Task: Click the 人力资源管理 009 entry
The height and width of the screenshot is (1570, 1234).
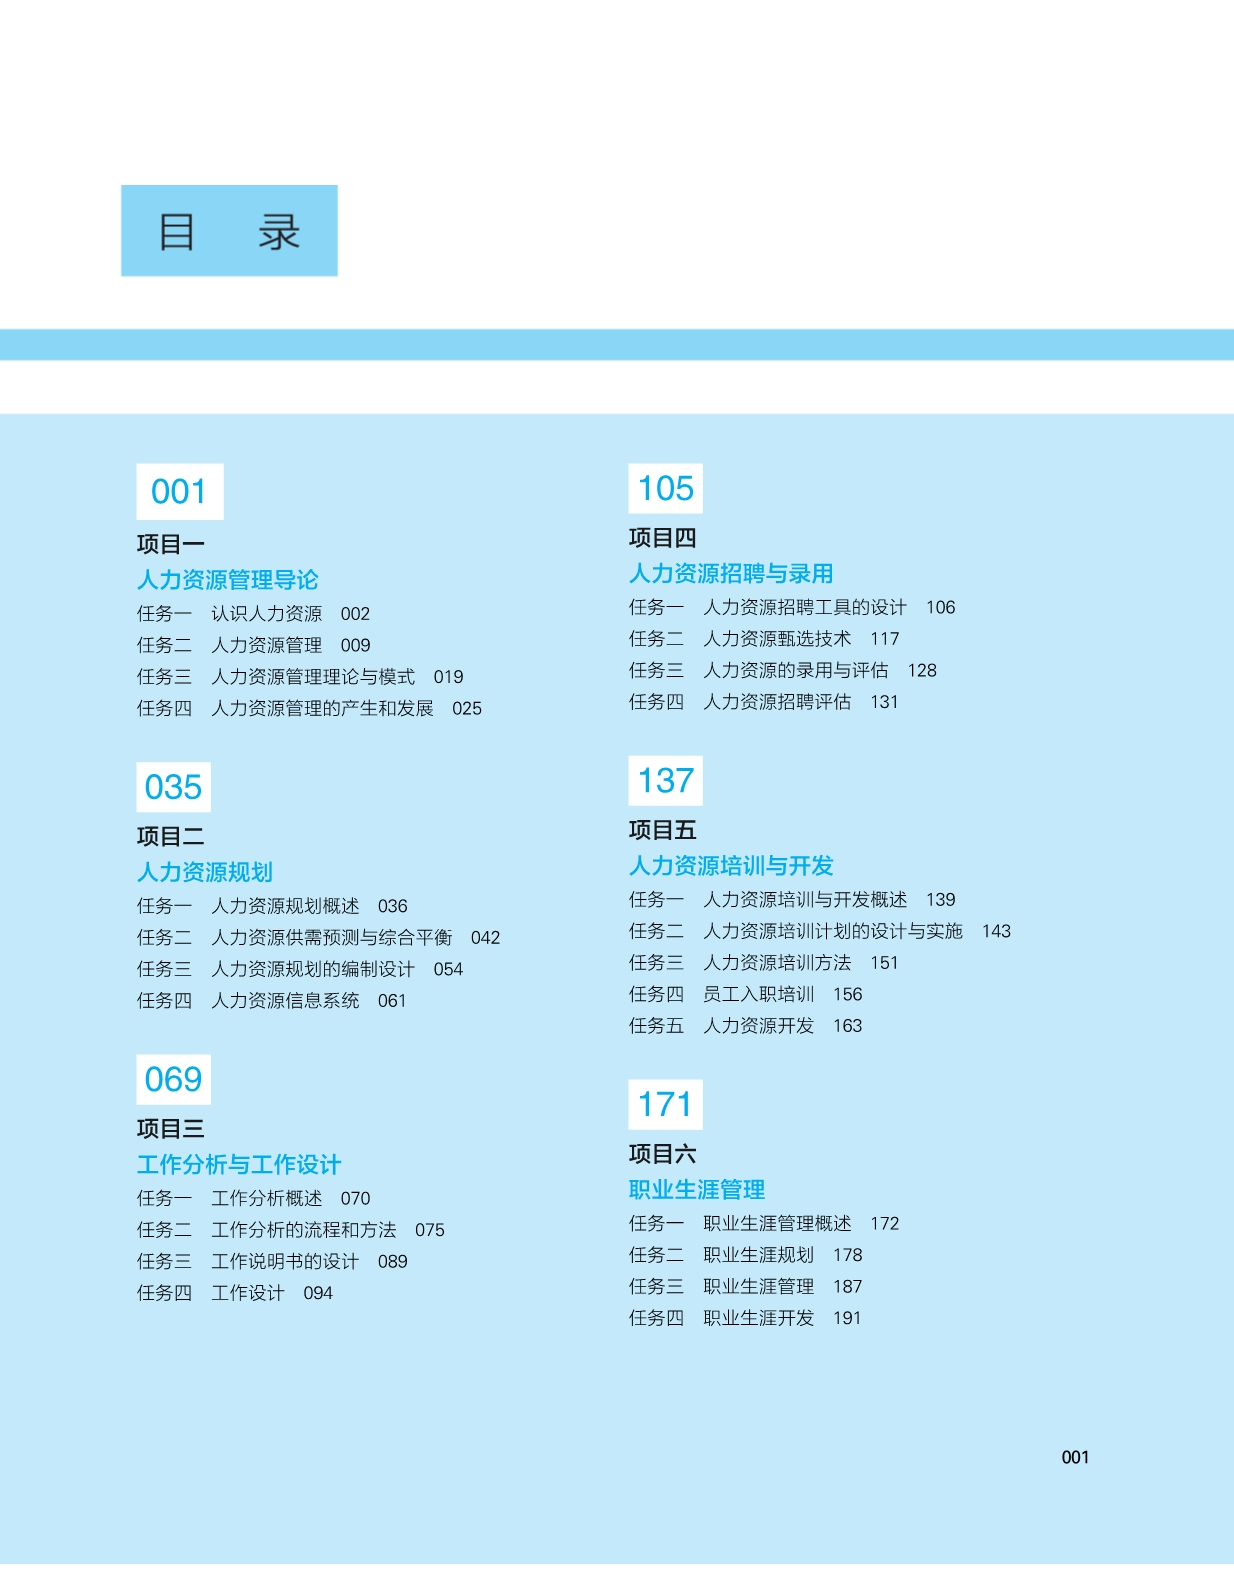Action: (253, 645)
